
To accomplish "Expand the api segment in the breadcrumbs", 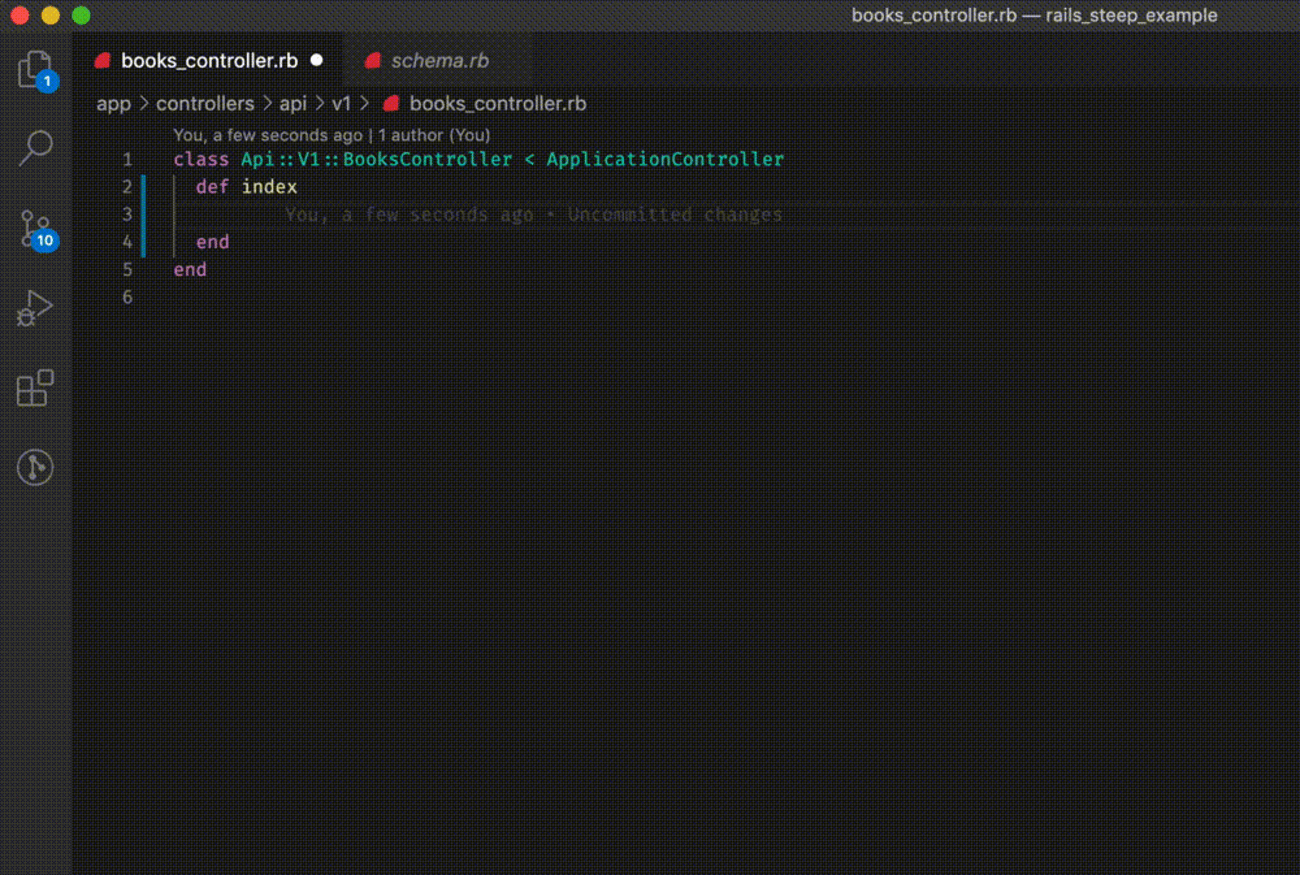I will pos(293,103).
